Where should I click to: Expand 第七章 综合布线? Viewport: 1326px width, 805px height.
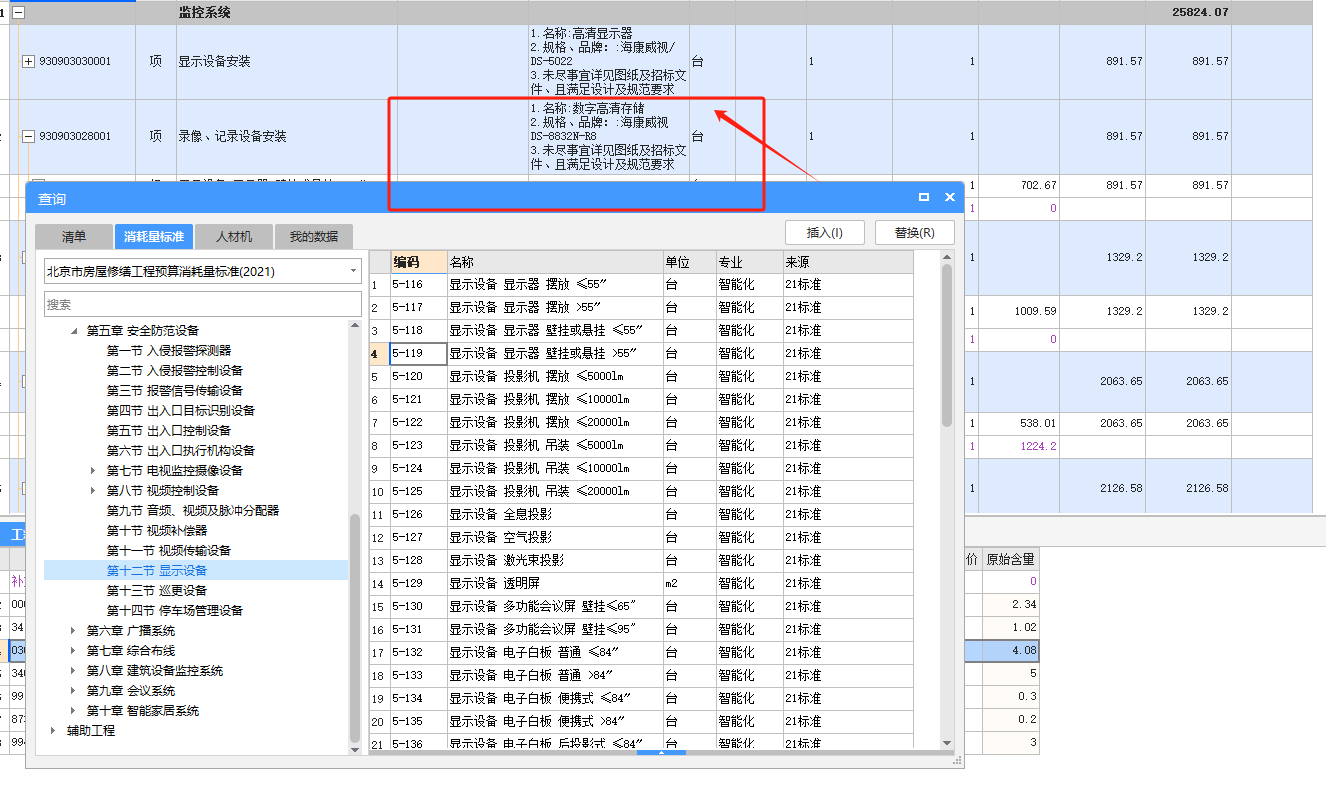point(74,651)
